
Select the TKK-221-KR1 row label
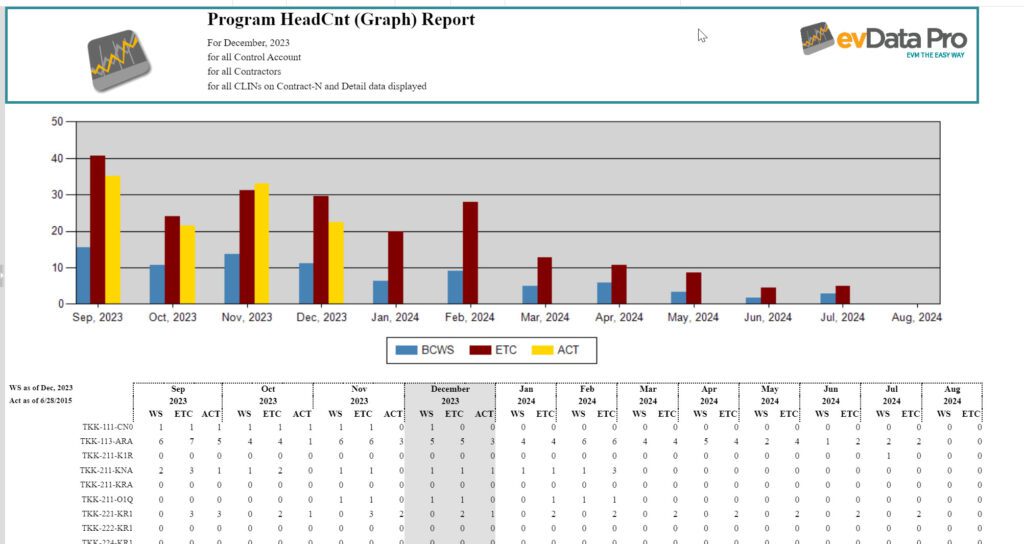point(106,514)
